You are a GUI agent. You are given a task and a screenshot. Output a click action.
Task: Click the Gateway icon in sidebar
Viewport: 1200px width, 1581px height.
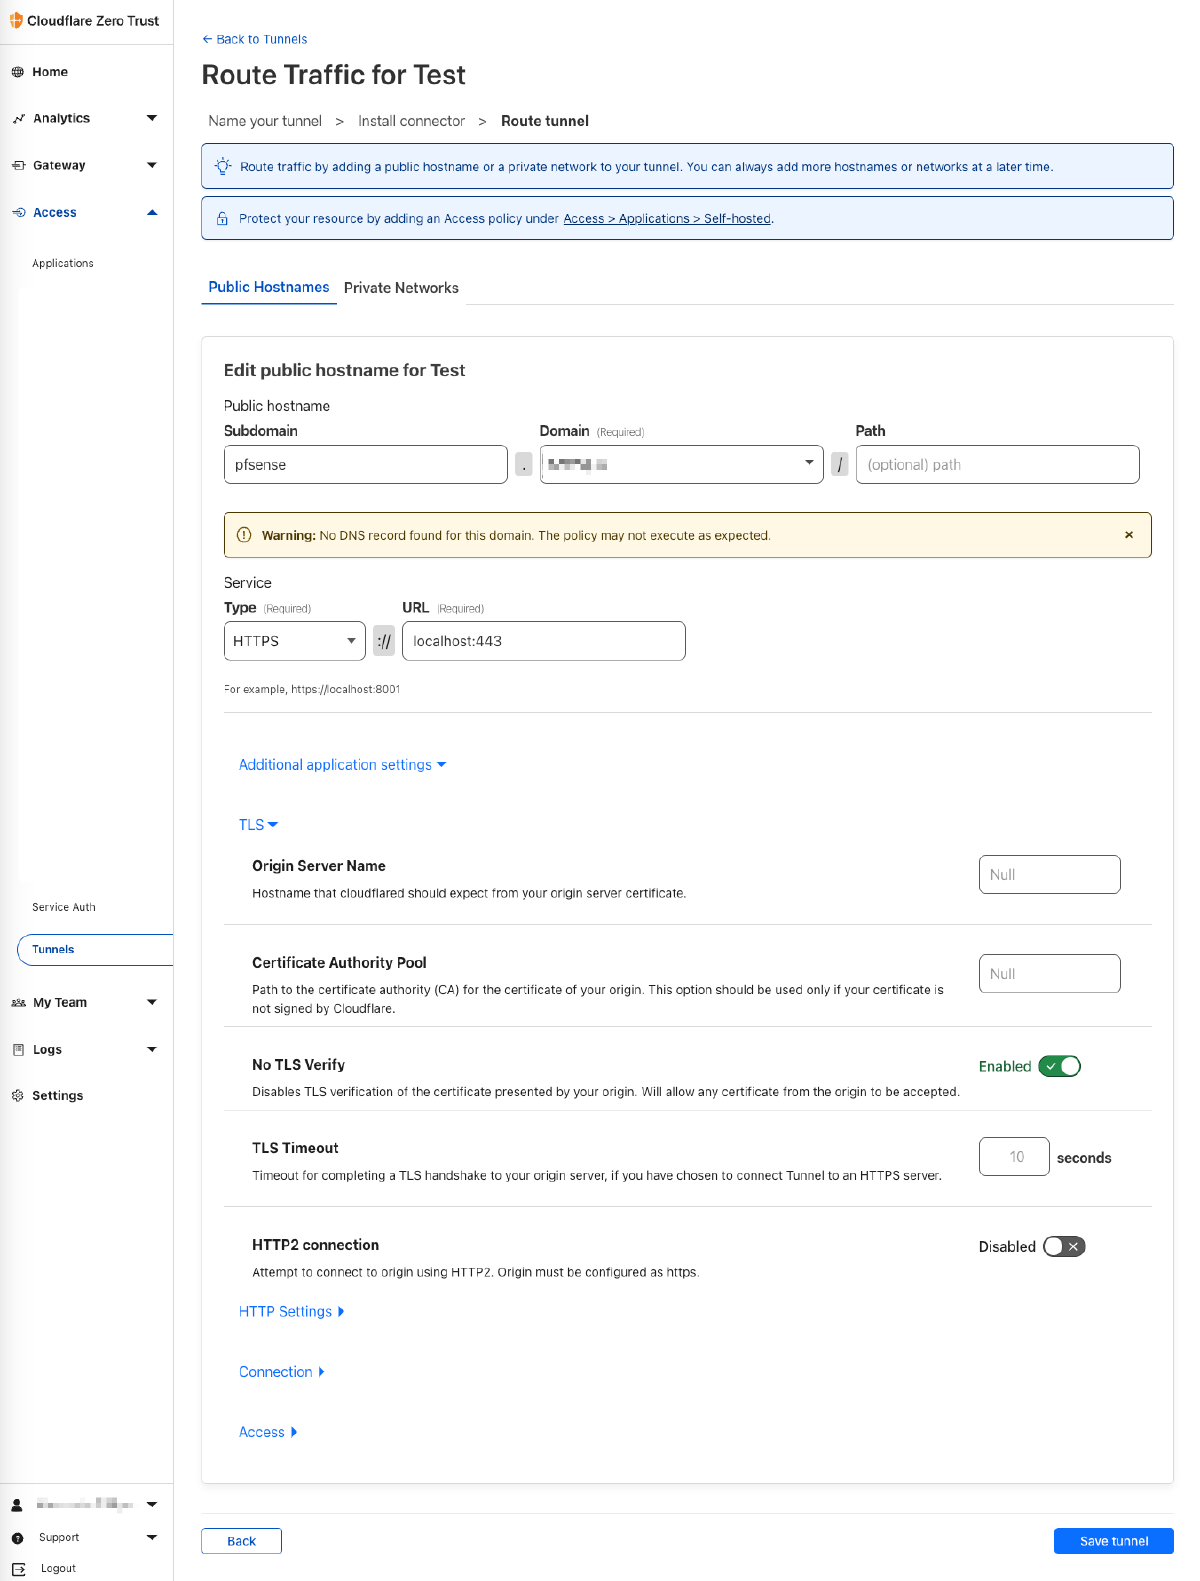18,165
